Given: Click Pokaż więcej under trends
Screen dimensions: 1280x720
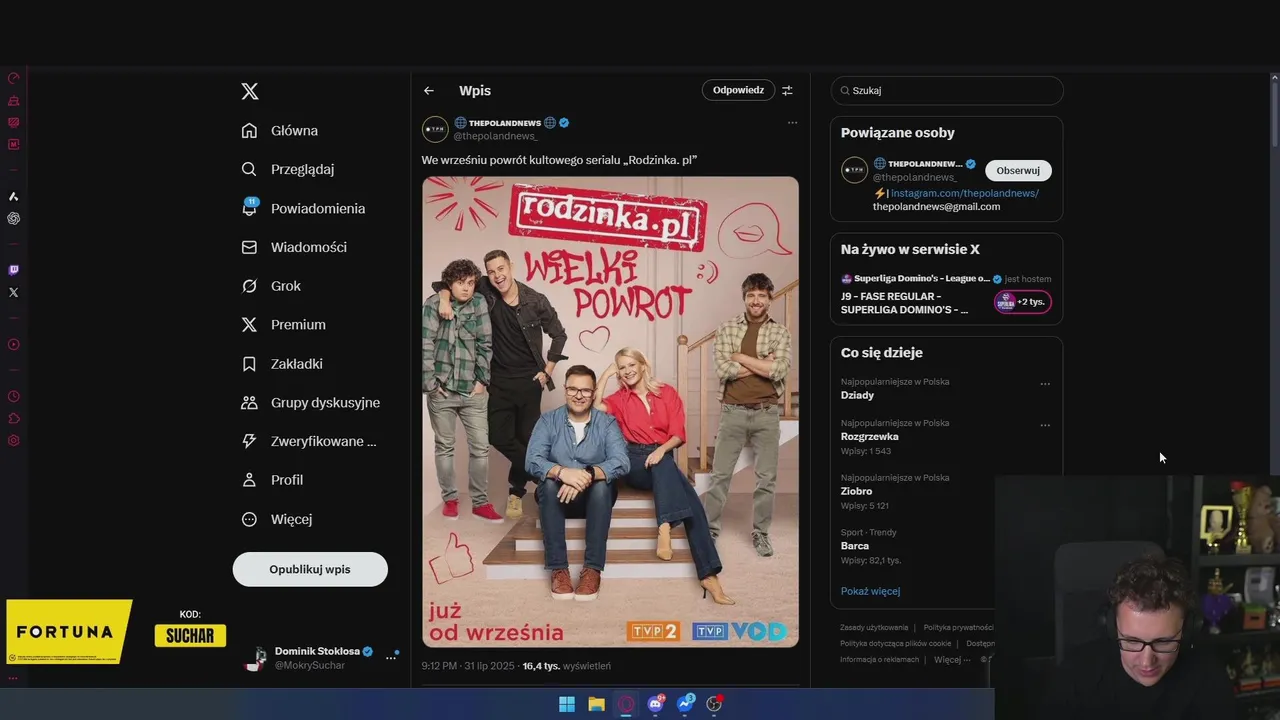Looking at the screenshot, I should coord(870,591).
